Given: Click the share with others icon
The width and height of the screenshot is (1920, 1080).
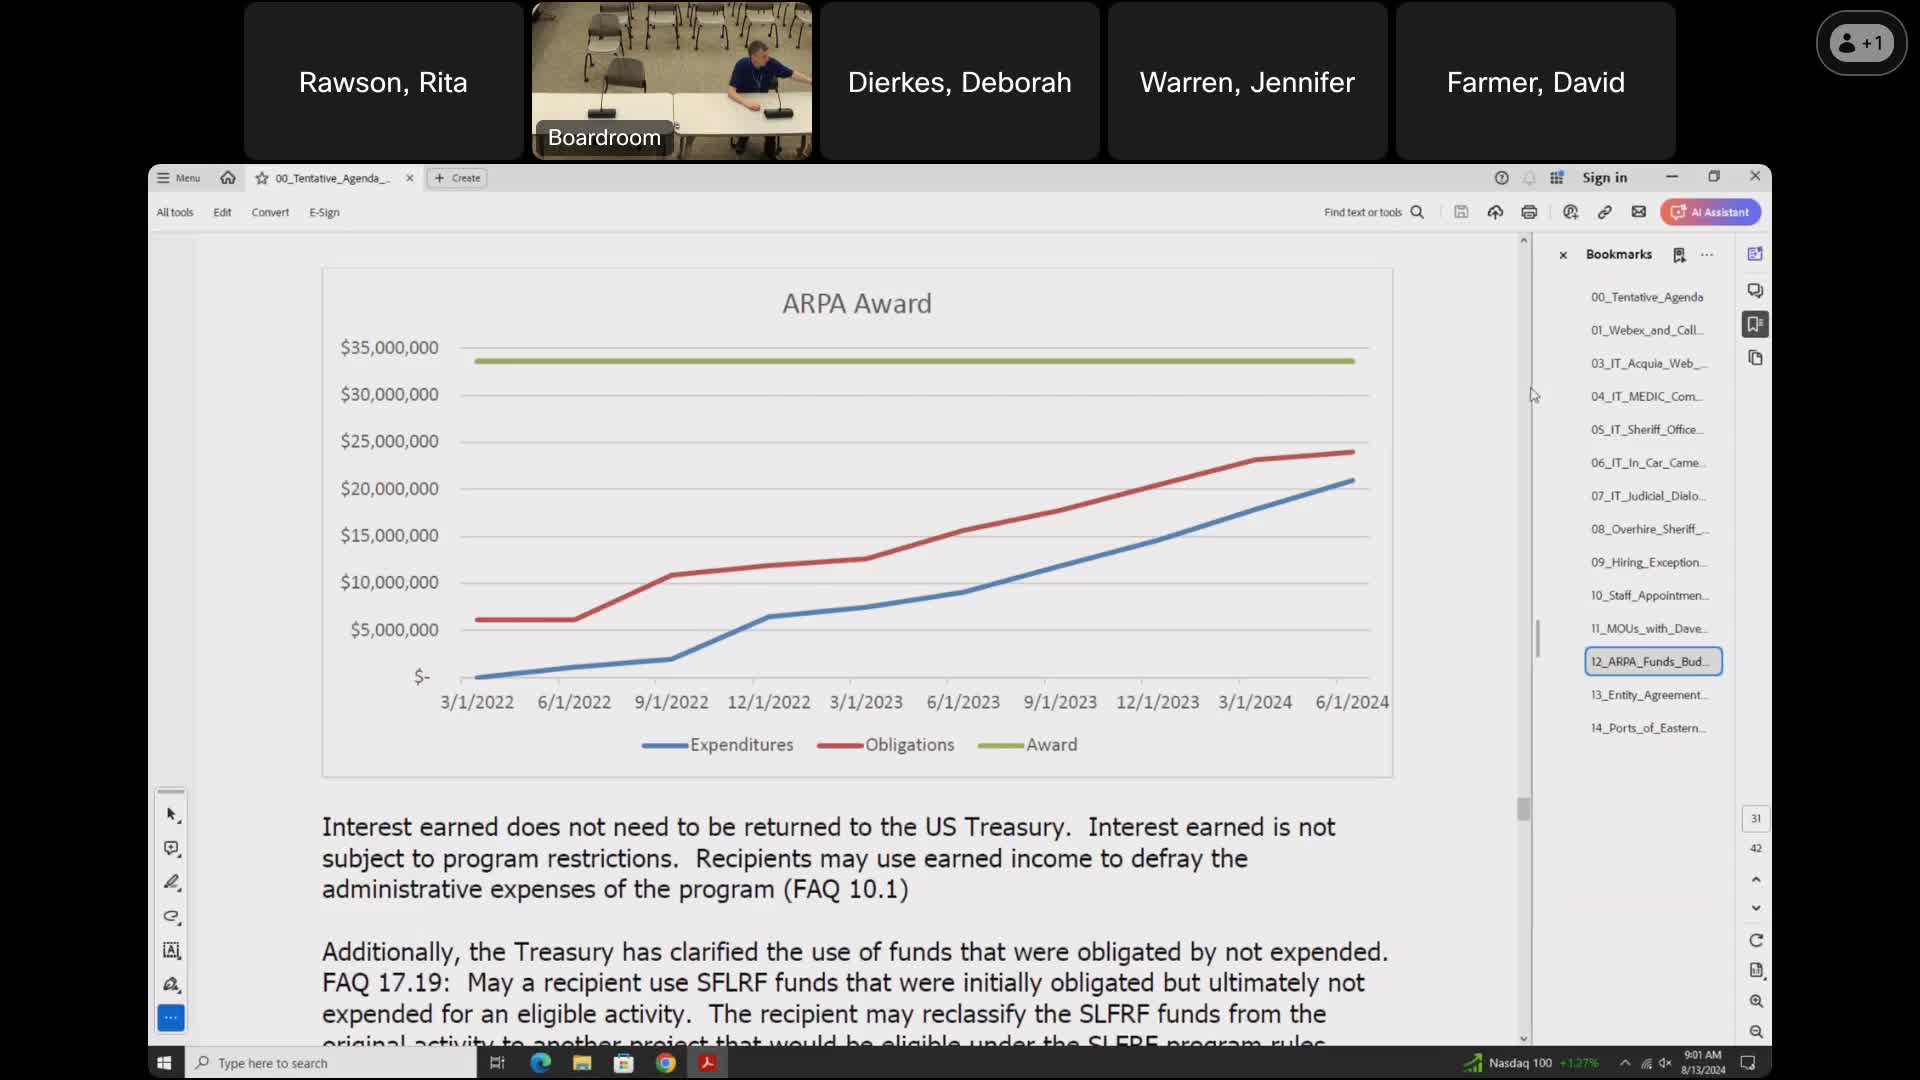Looking at the screenshot, I should [x=1570, y=212].
